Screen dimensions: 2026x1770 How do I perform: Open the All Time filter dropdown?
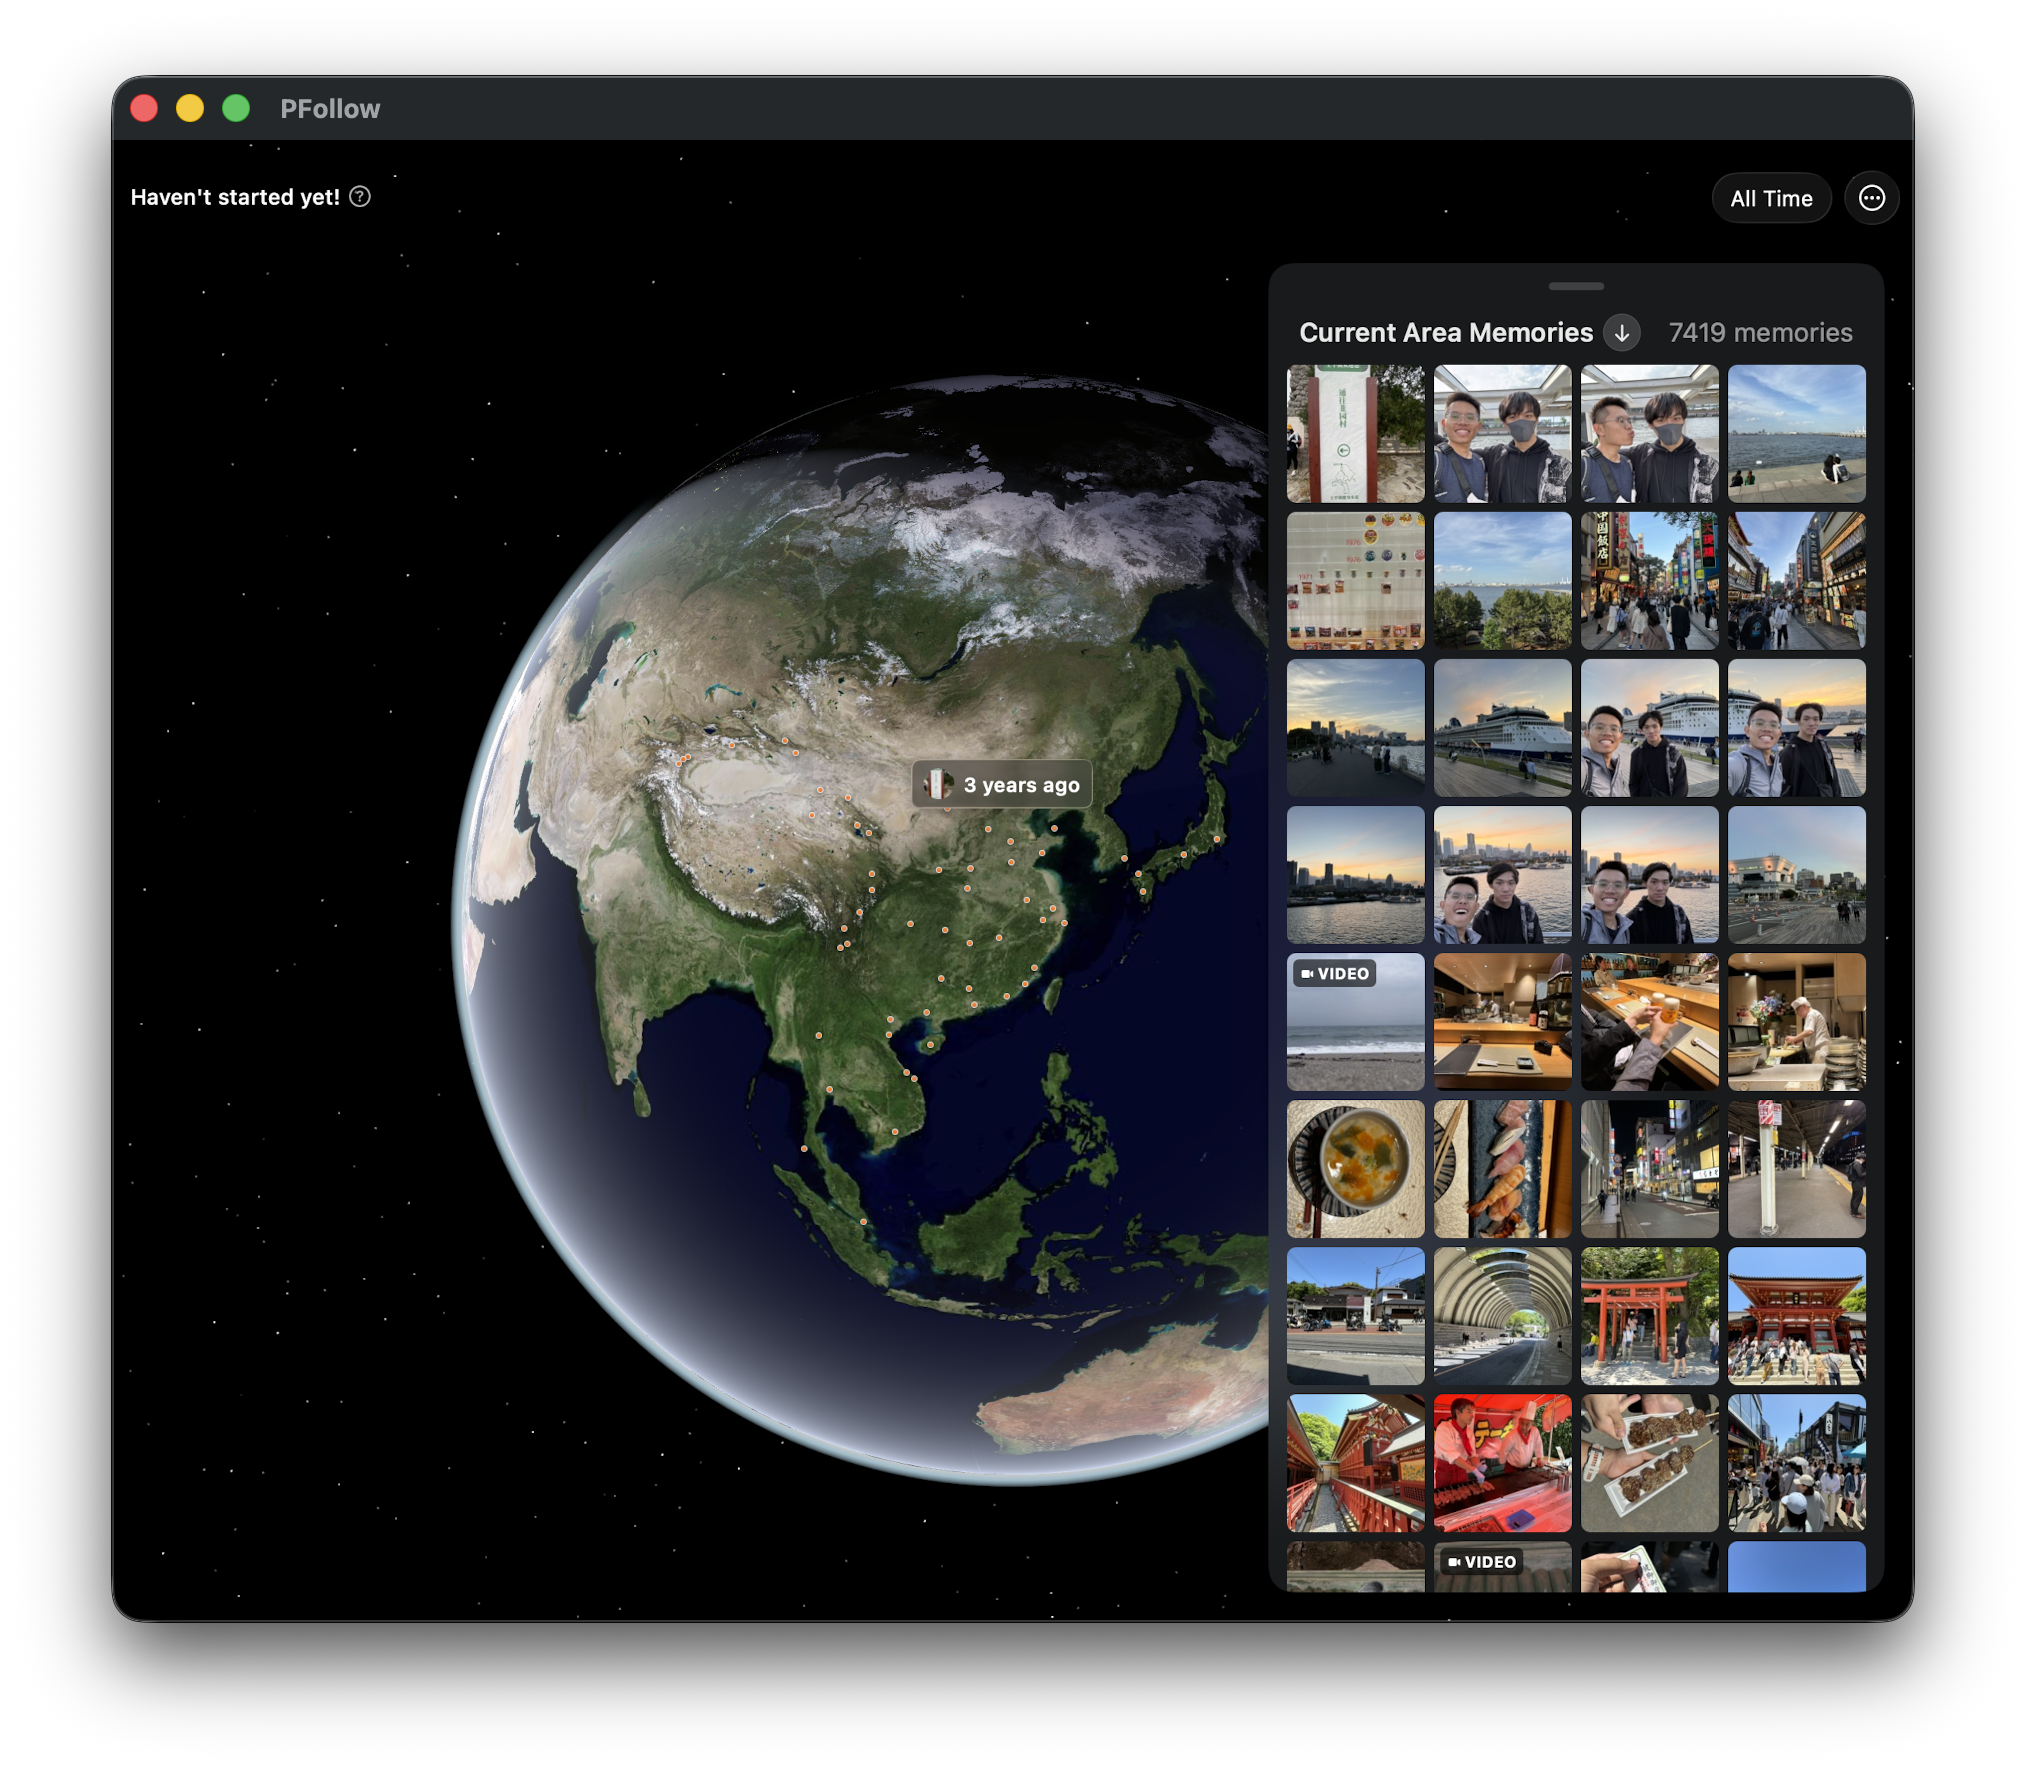(x=1770, y=198)
